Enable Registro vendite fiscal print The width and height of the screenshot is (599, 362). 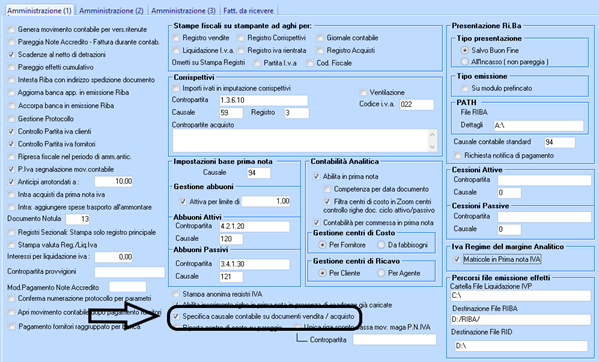click(x=176, y=38)
